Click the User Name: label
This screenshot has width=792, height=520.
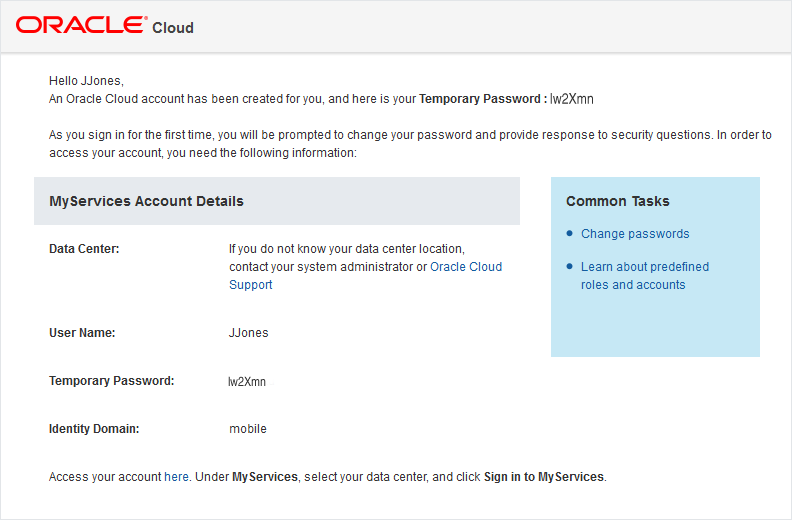82,333
